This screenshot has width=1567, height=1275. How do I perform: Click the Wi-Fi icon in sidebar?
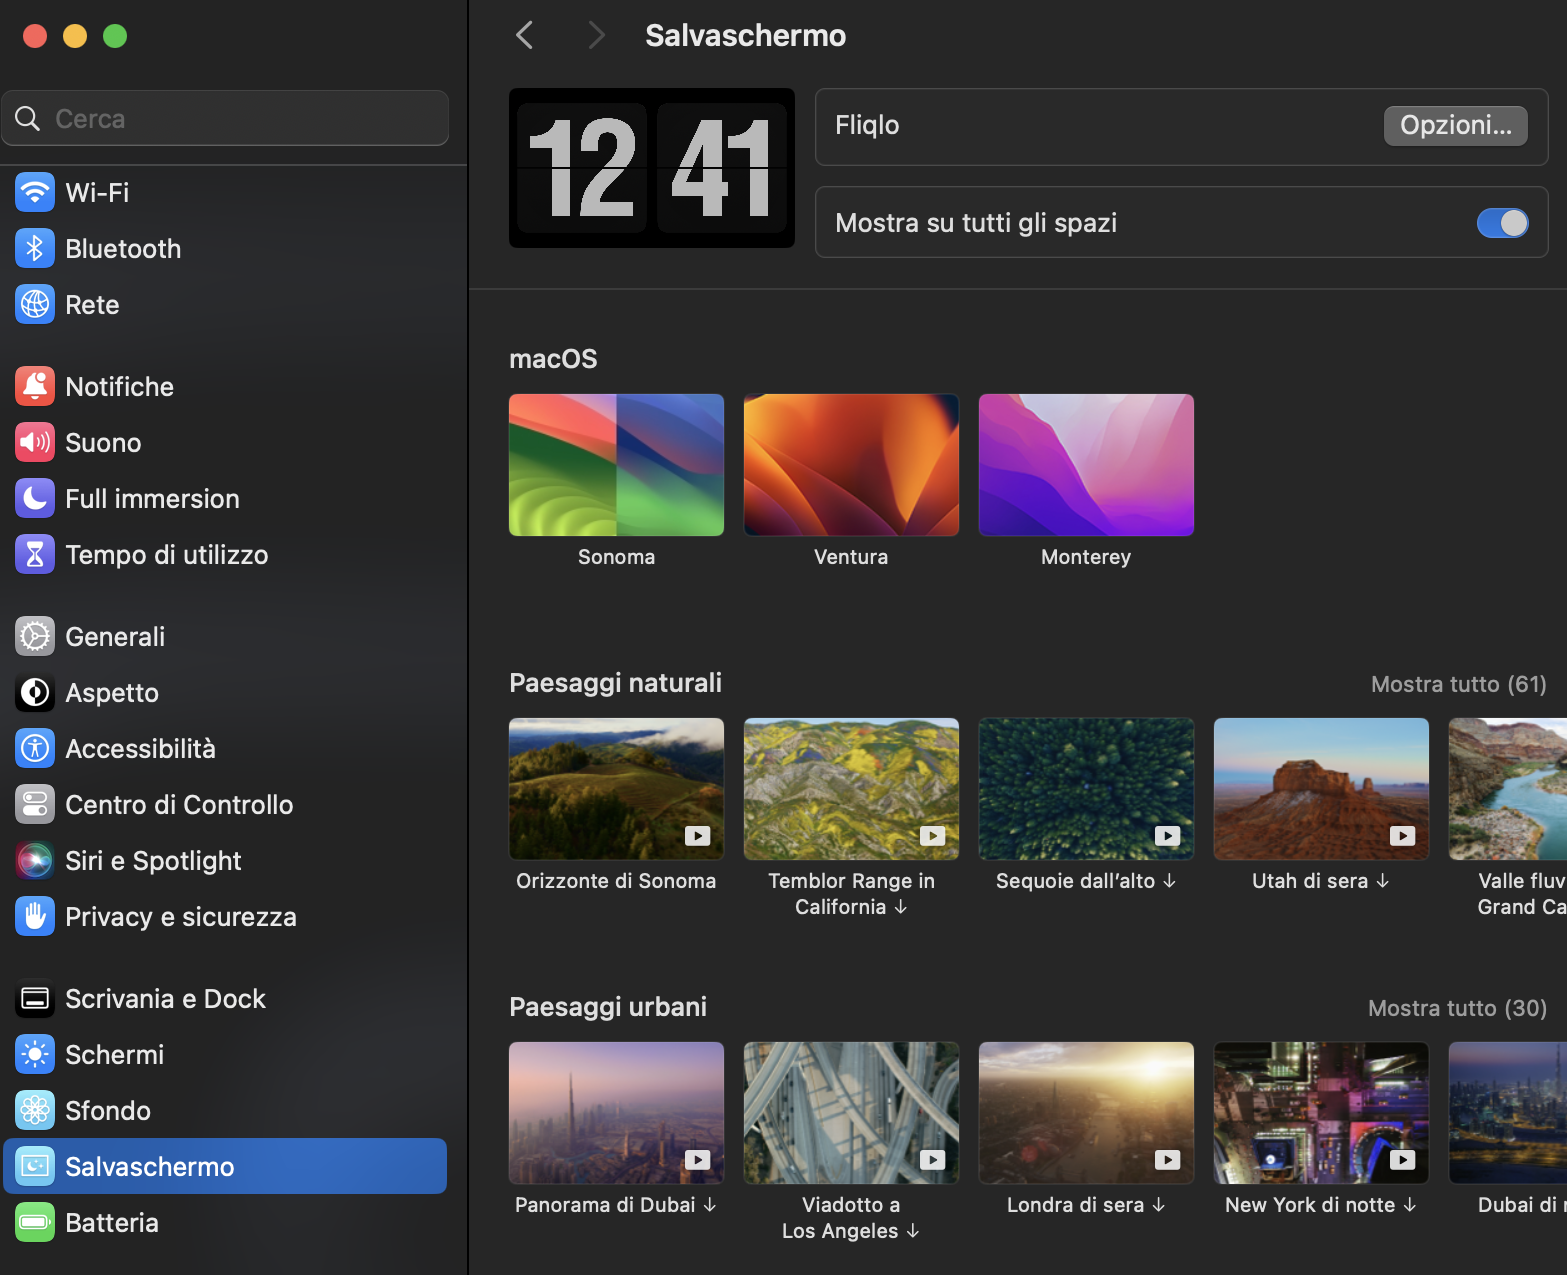pyautogui.click(x=35, y=192)
